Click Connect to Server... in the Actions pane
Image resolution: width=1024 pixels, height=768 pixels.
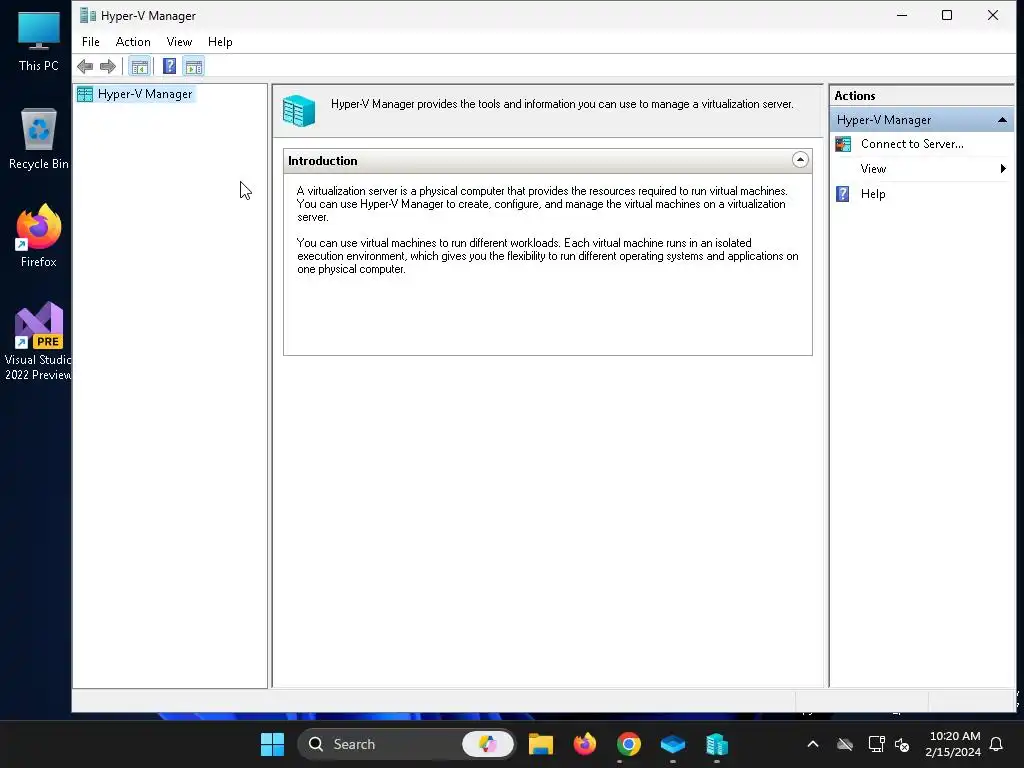tap(912, 144)
